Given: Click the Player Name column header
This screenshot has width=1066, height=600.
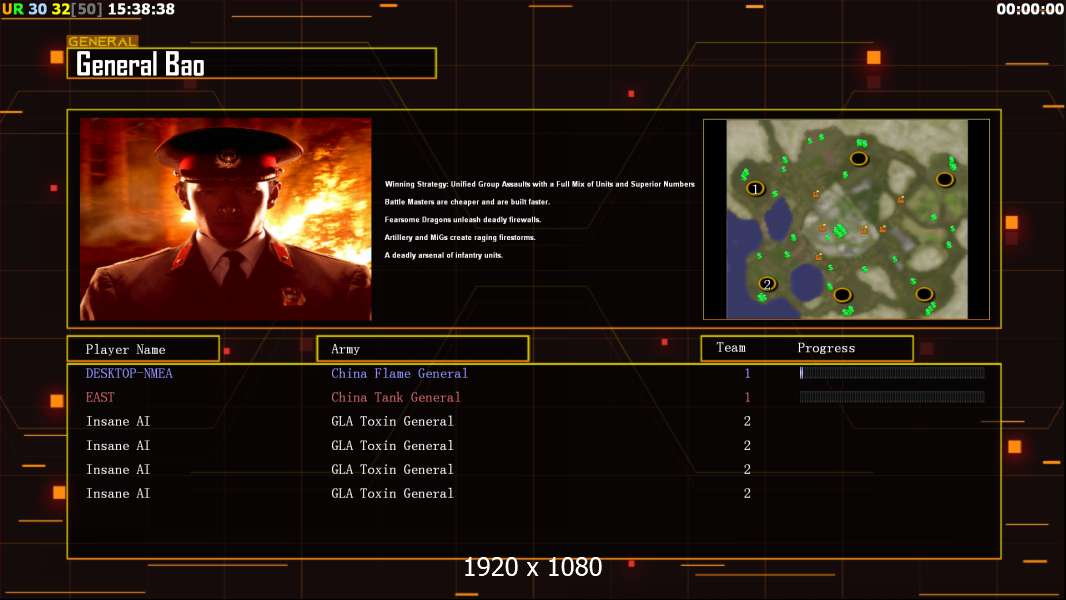Looking at the screenshot, I should pyautogui.click(x=143, y=349).
